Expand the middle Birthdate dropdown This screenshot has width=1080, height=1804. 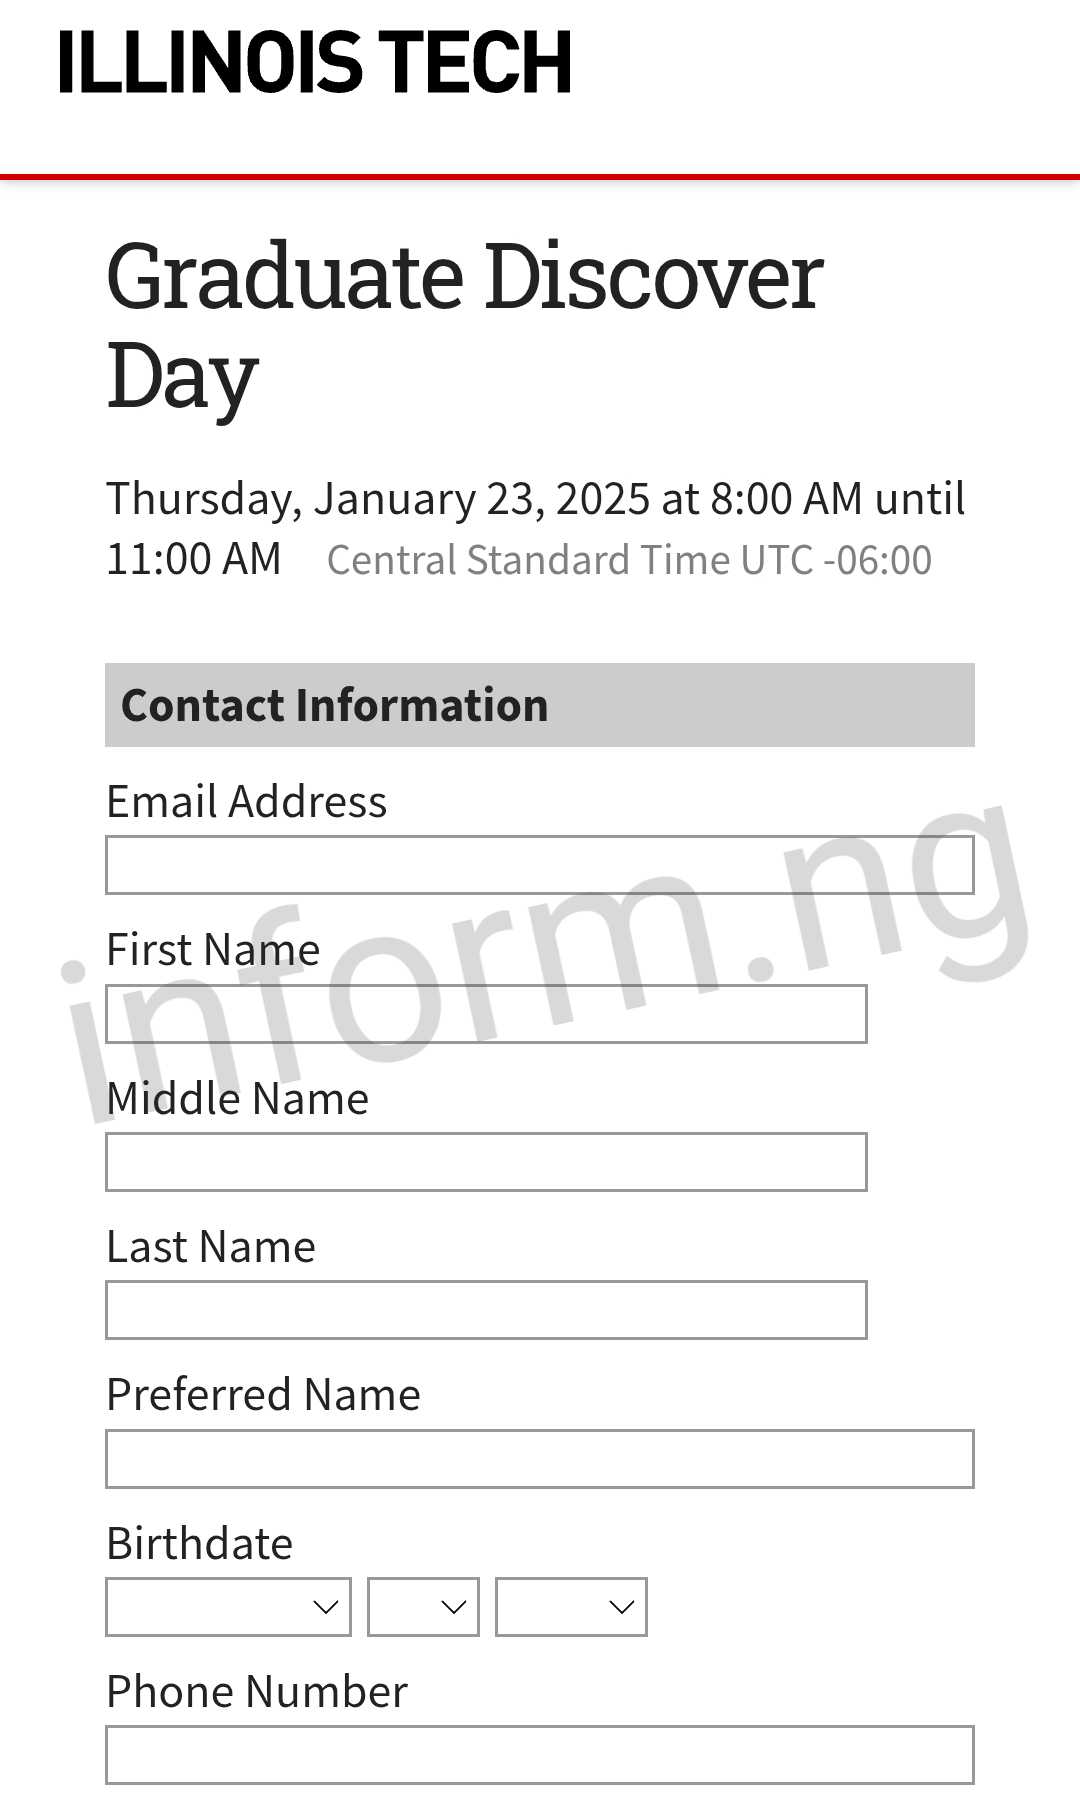423,1607
